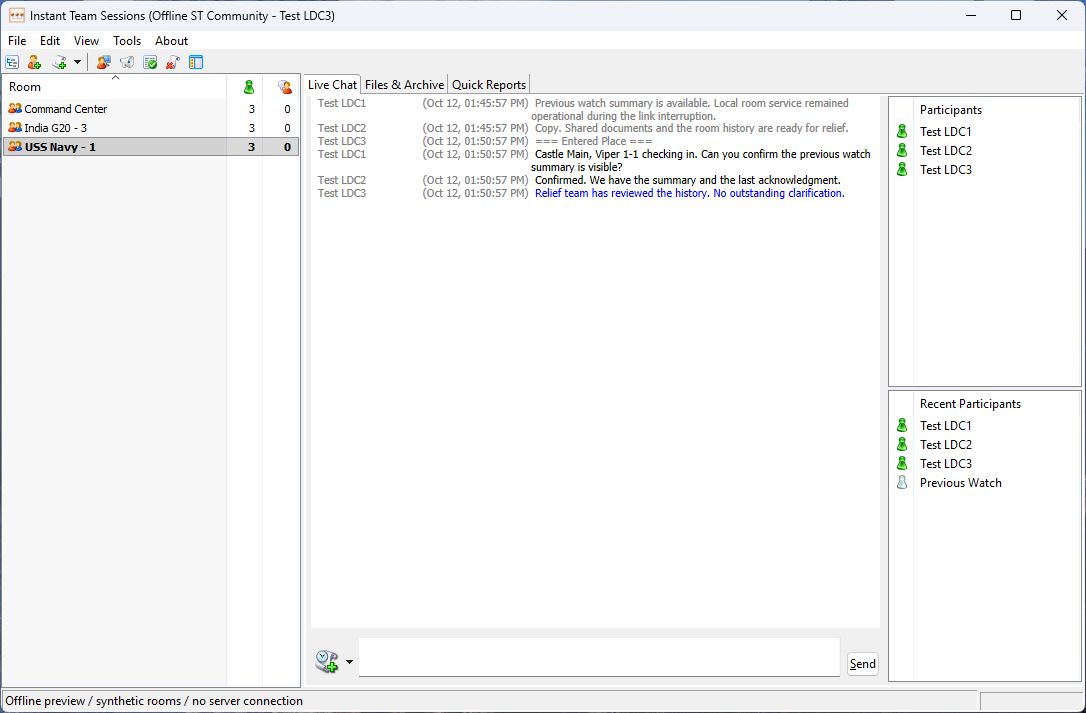The height and width of the screenshot is (713, 1086).
Task: Click the '=== Entered Place ===' message
Action: [594, 141]
